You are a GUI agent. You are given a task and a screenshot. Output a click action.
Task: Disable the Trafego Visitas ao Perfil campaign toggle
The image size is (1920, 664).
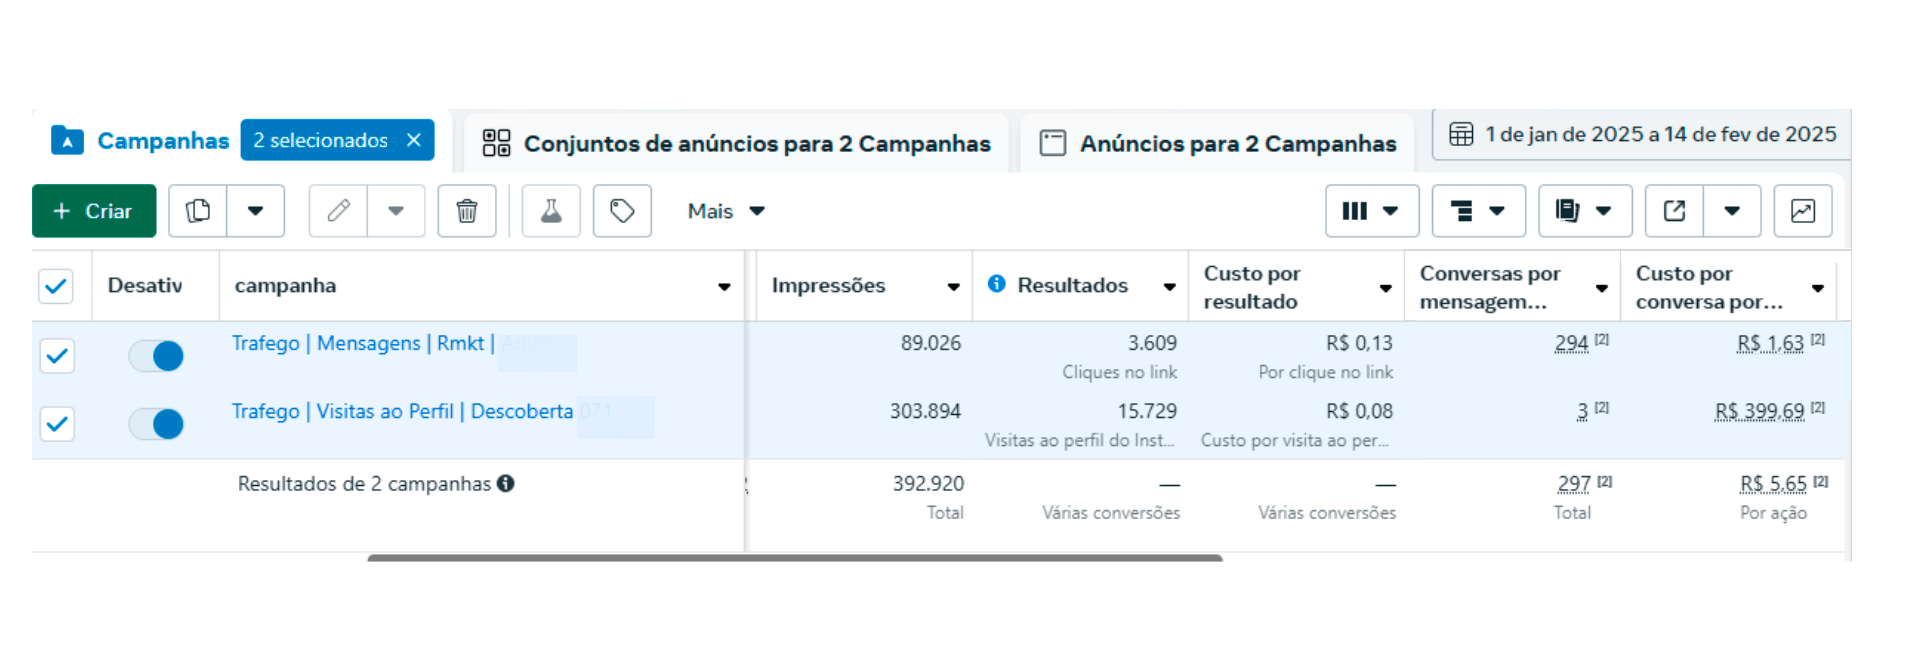pos(156,424)
